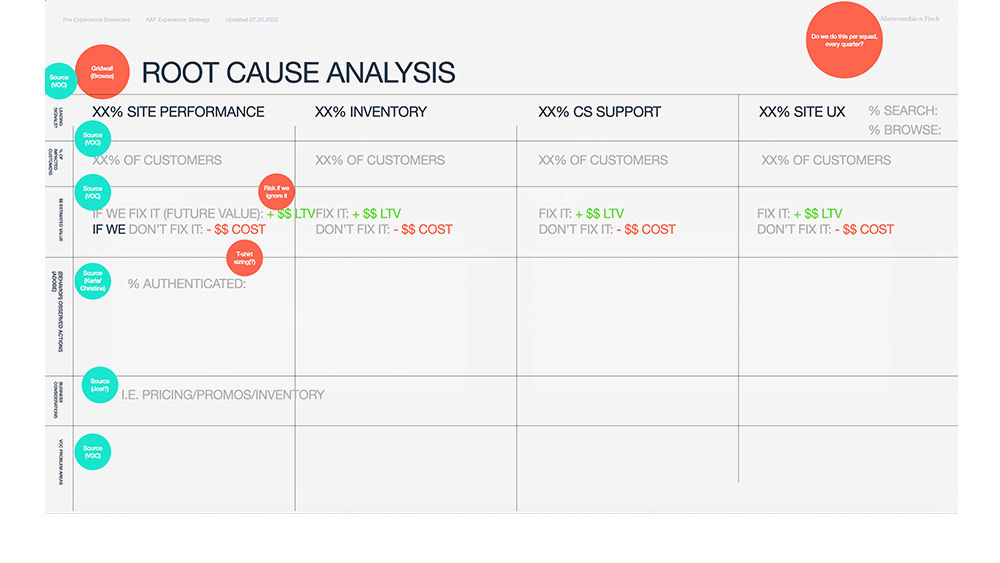The height and width of the screenshot is (563, 1000).
Task: Click the teal Source (VOC) circle left of the title
Action: [x=60, y=81]
